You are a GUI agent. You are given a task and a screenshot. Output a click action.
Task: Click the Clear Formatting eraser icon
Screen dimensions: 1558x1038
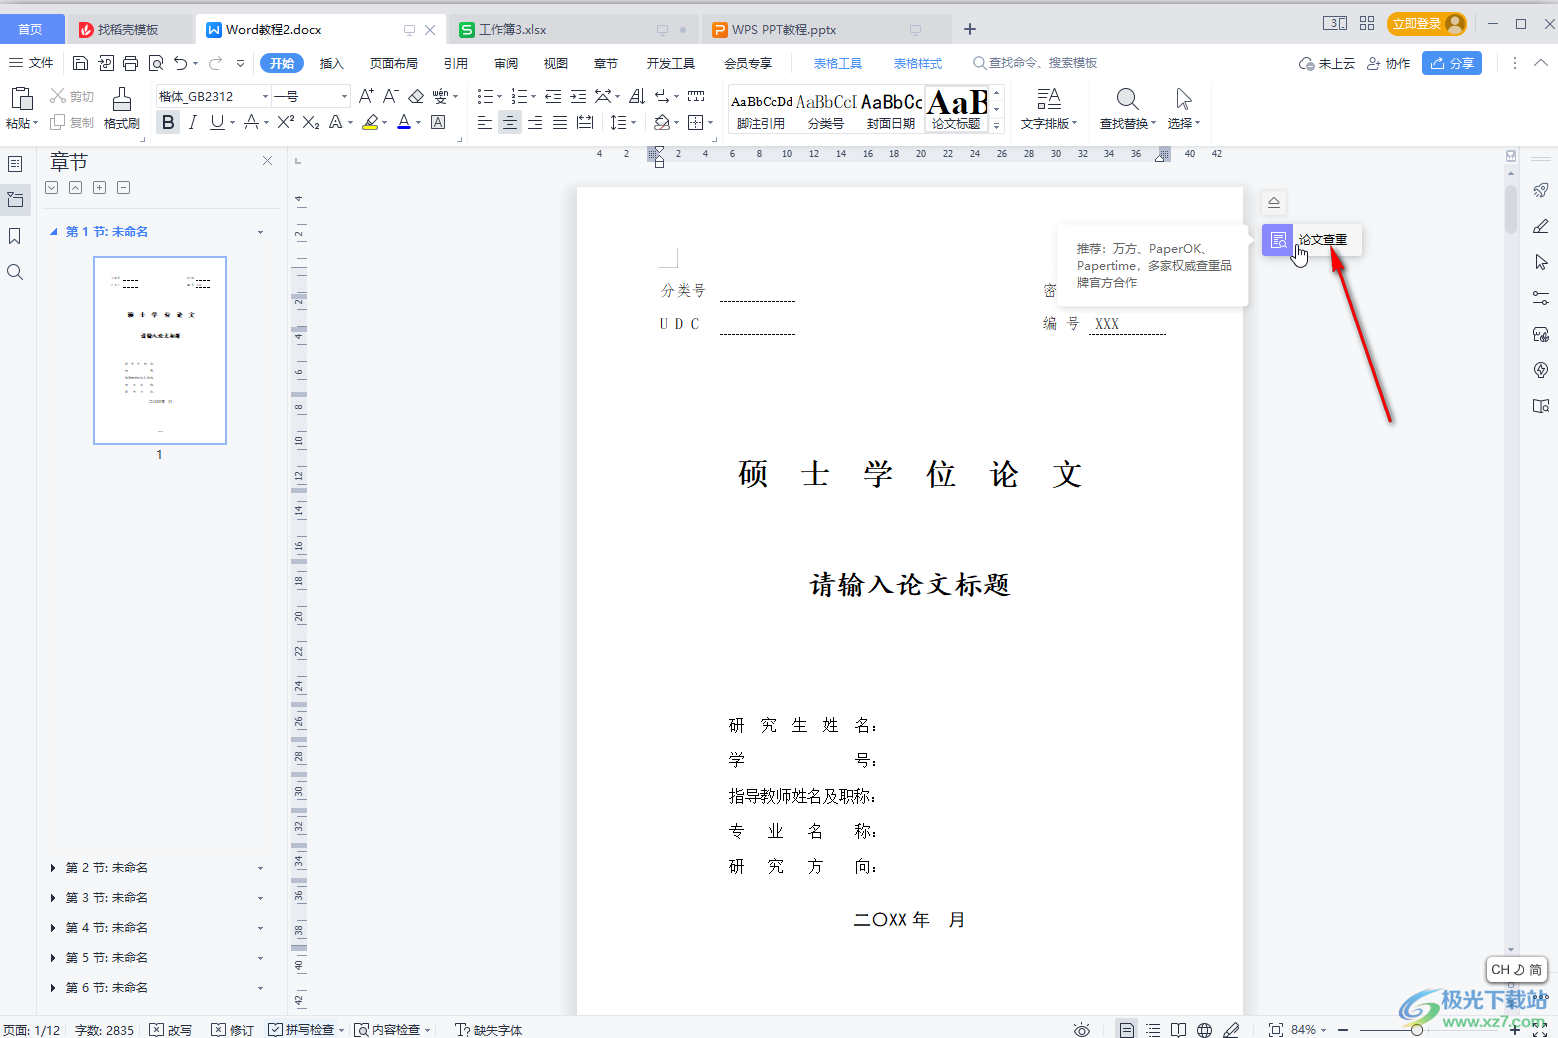coord(416,96)
